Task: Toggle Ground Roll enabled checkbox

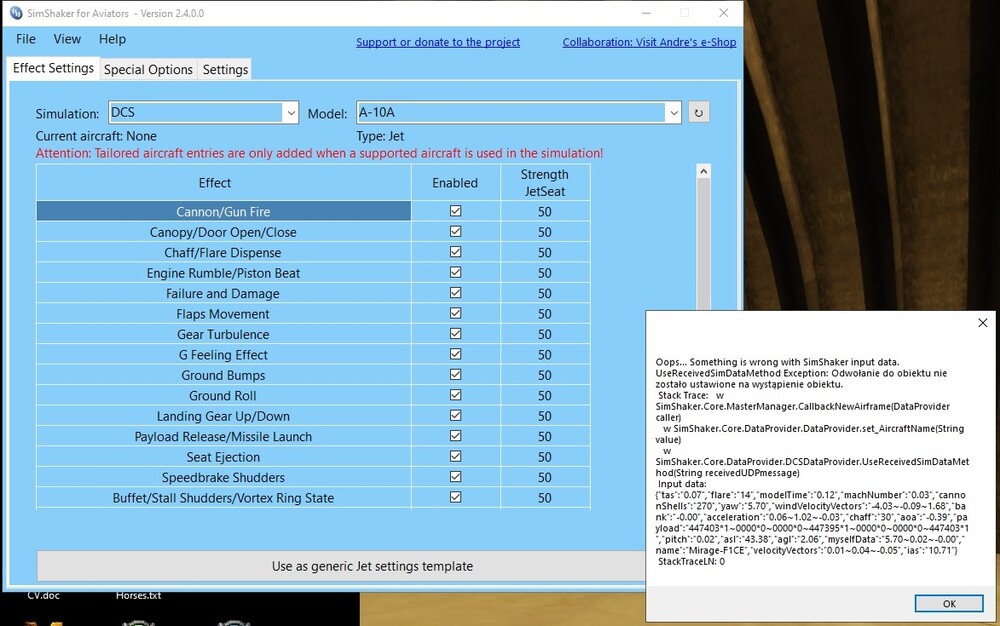Action: tap(455, 395)
